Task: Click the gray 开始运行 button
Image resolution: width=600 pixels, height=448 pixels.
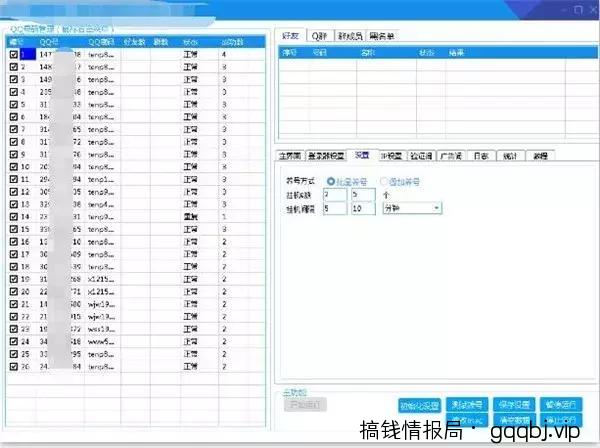Action: pos(305,404)
